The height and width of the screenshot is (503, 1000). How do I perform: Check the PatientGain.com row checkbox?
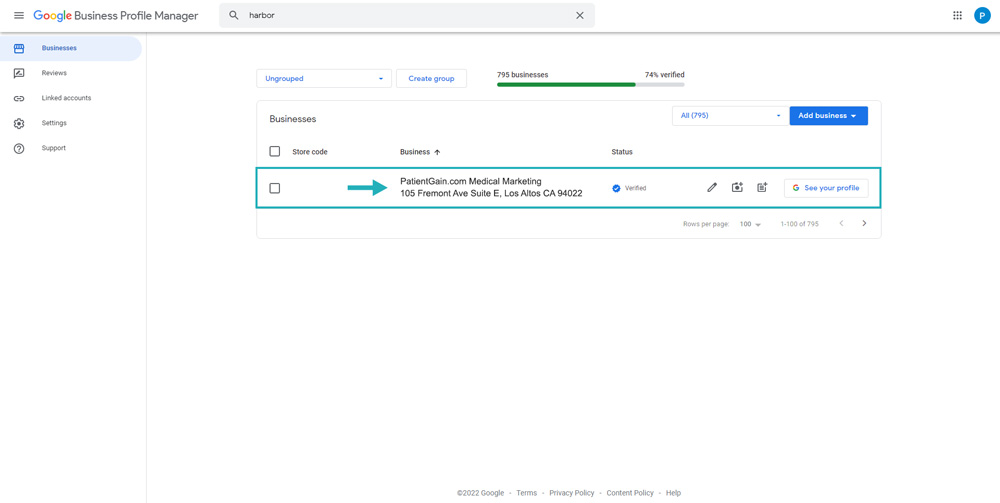[275, 188]
